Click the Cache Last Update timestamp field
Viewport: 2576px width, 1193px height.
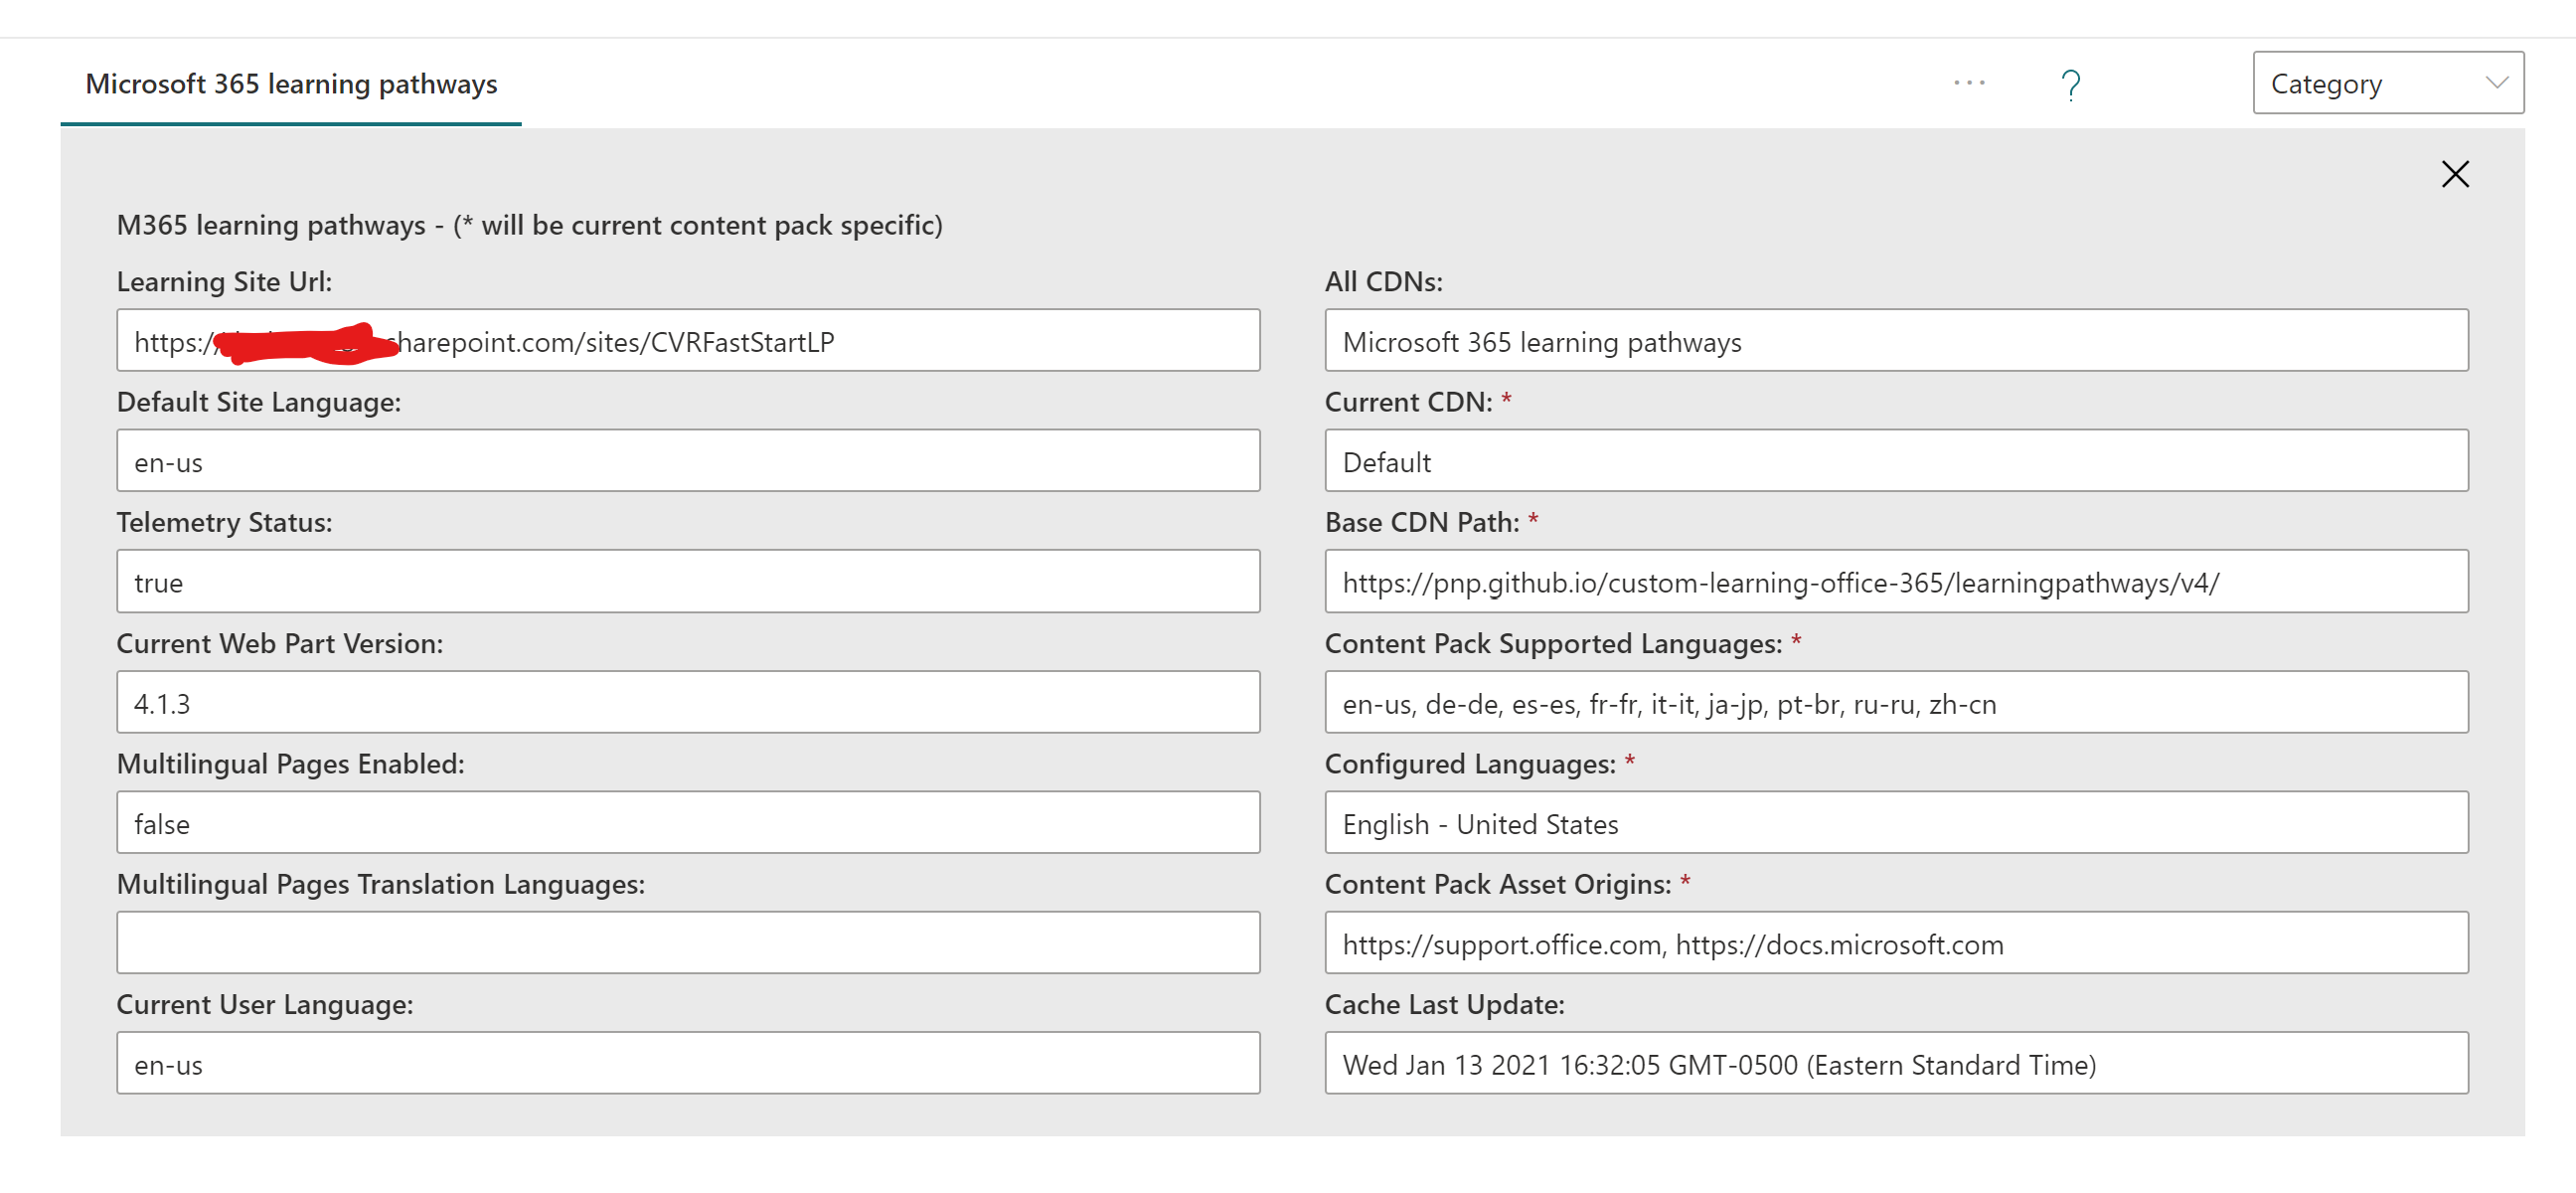click(1897, 1063)
